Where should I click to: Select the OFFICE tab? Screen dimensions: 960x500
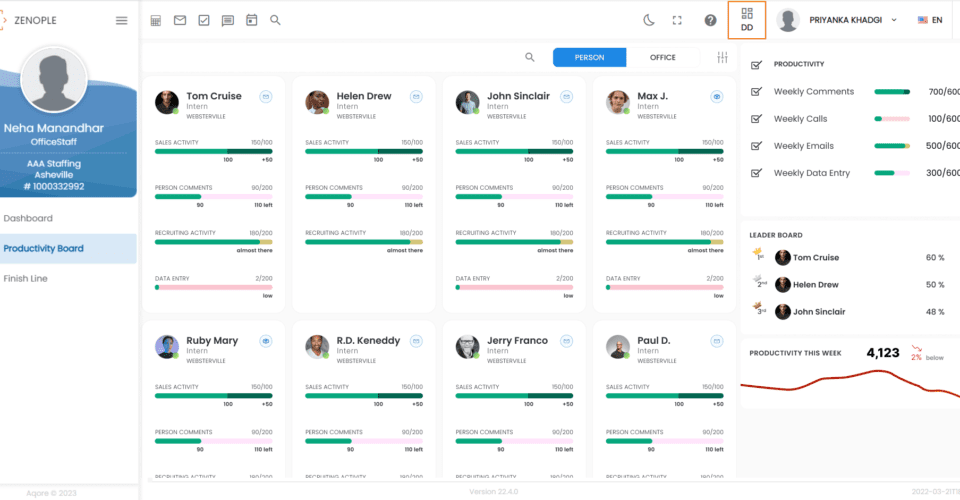pyautogui.click(x=662, y=57)
